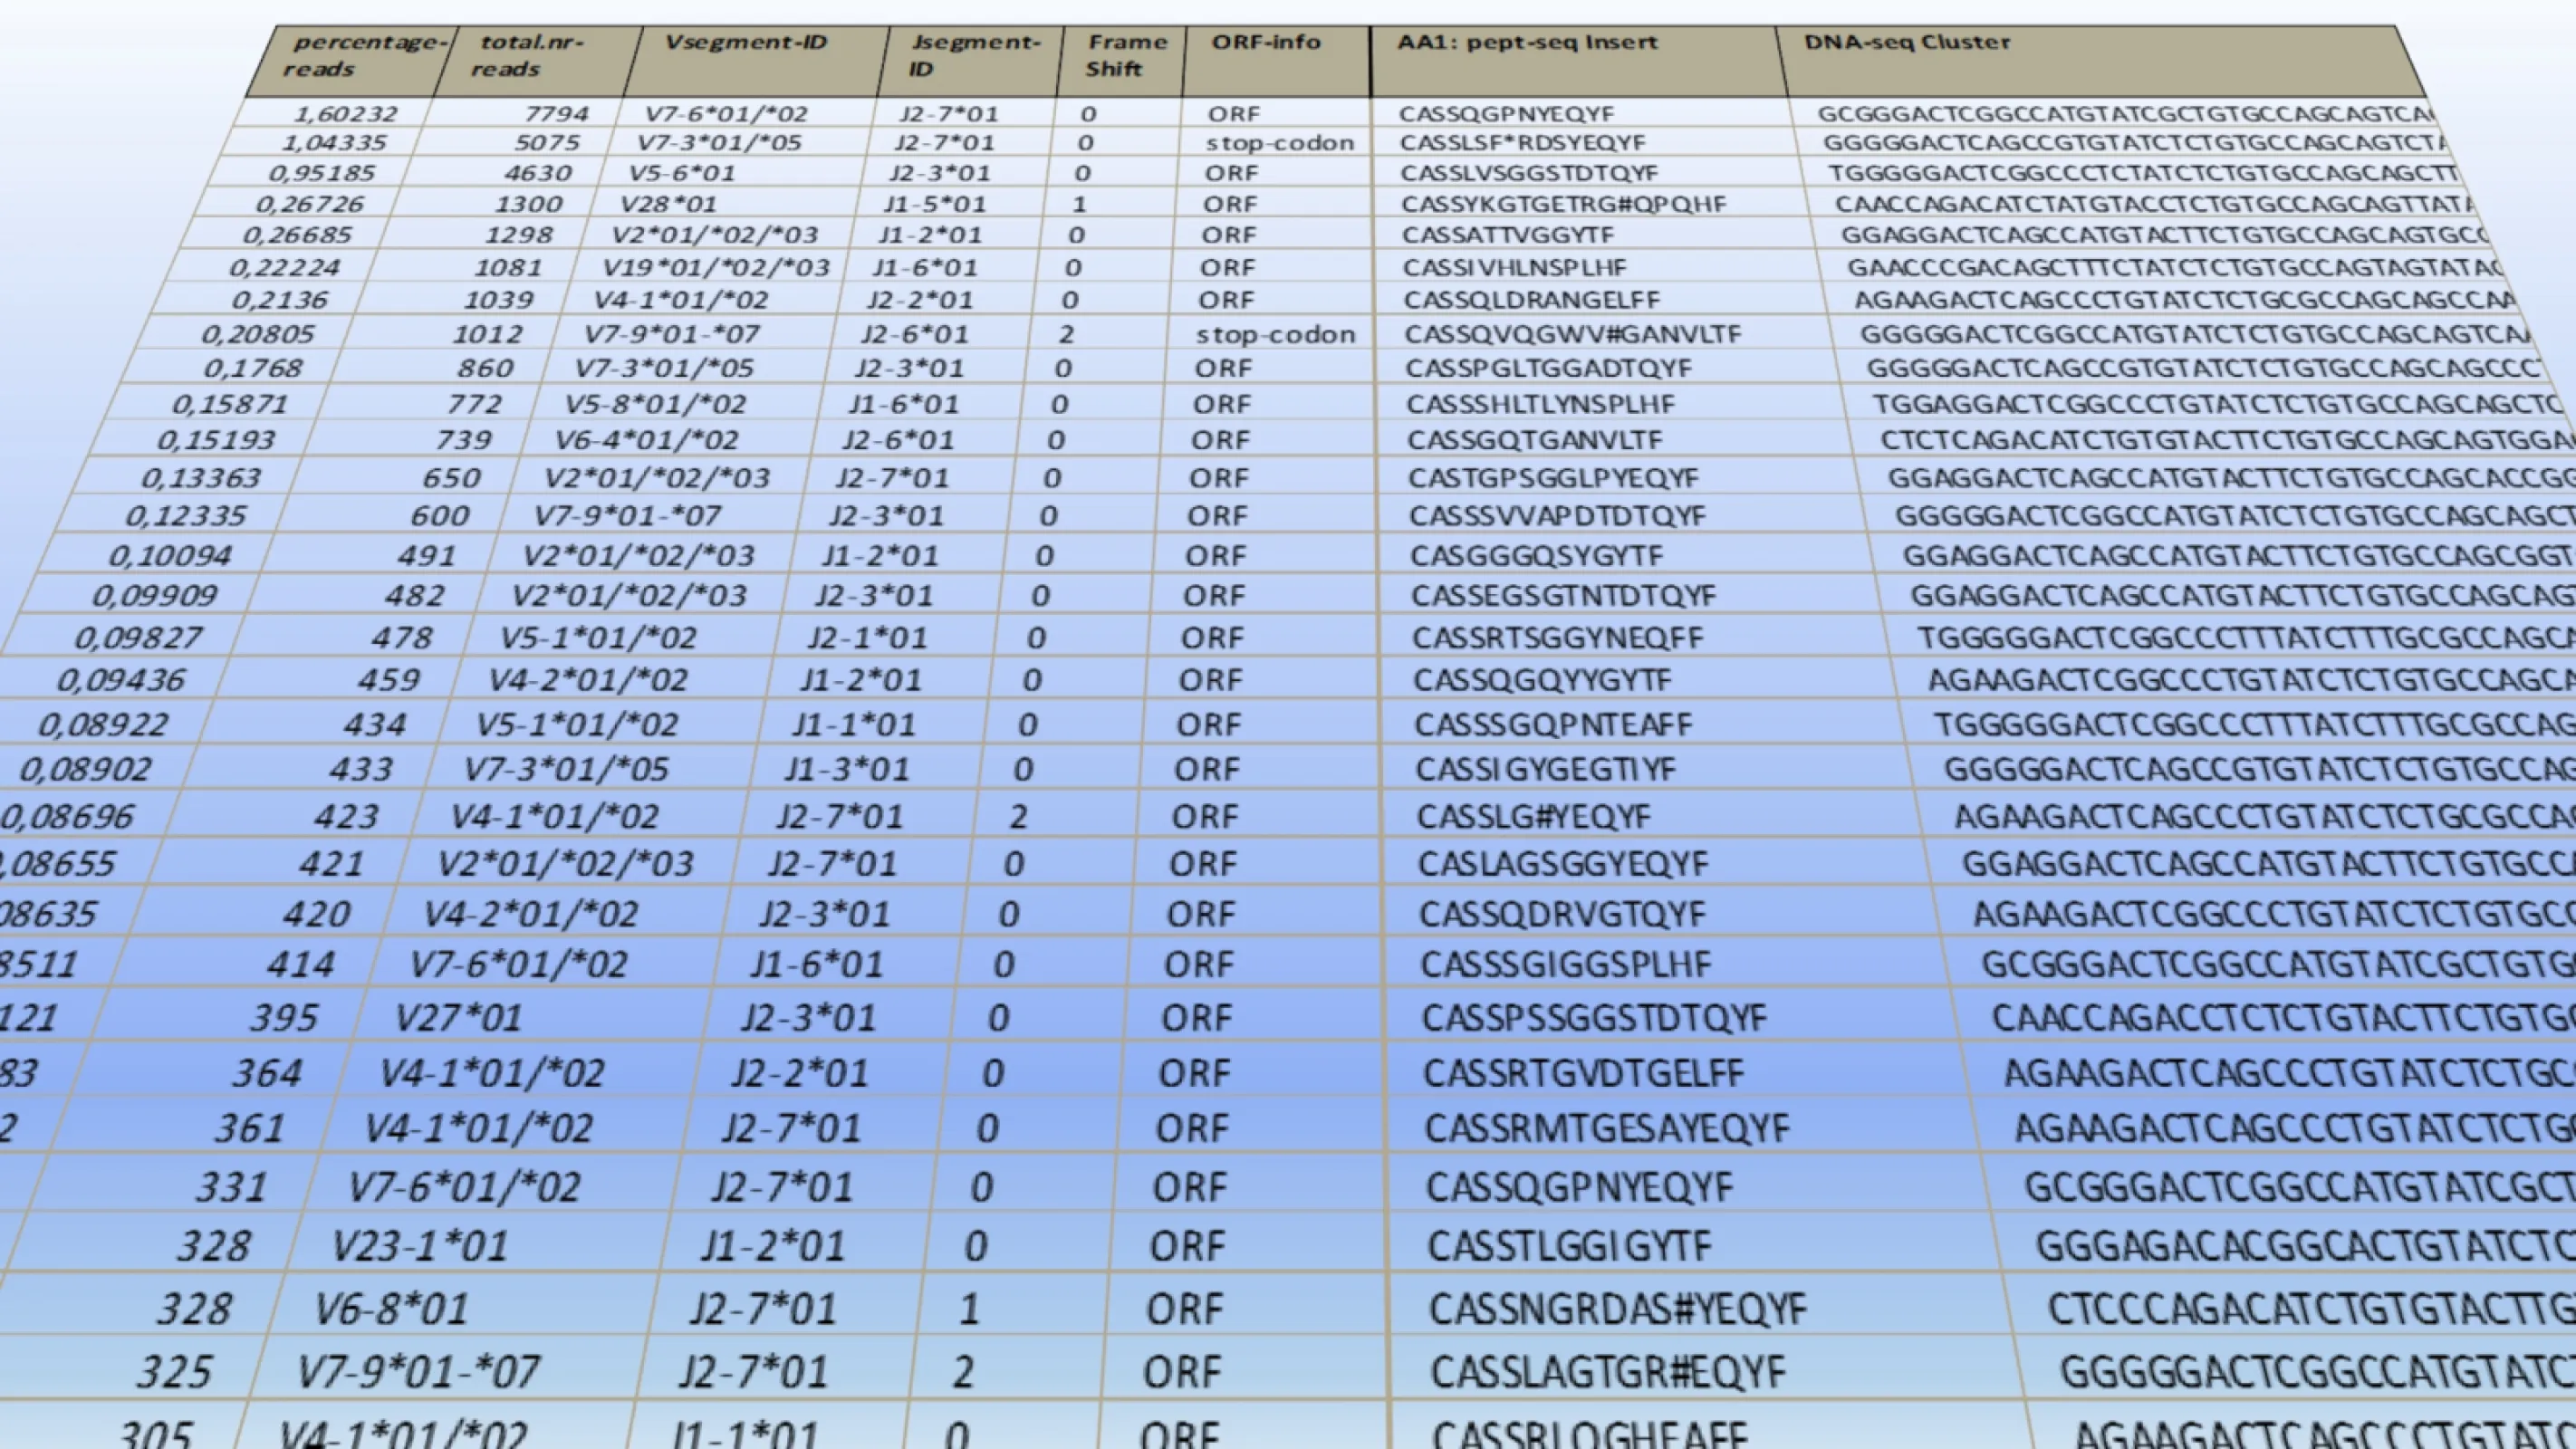Select the percentage value 1,60232
The height and width of the screenshot is (1449, 2576).
[x=345, y=113]
